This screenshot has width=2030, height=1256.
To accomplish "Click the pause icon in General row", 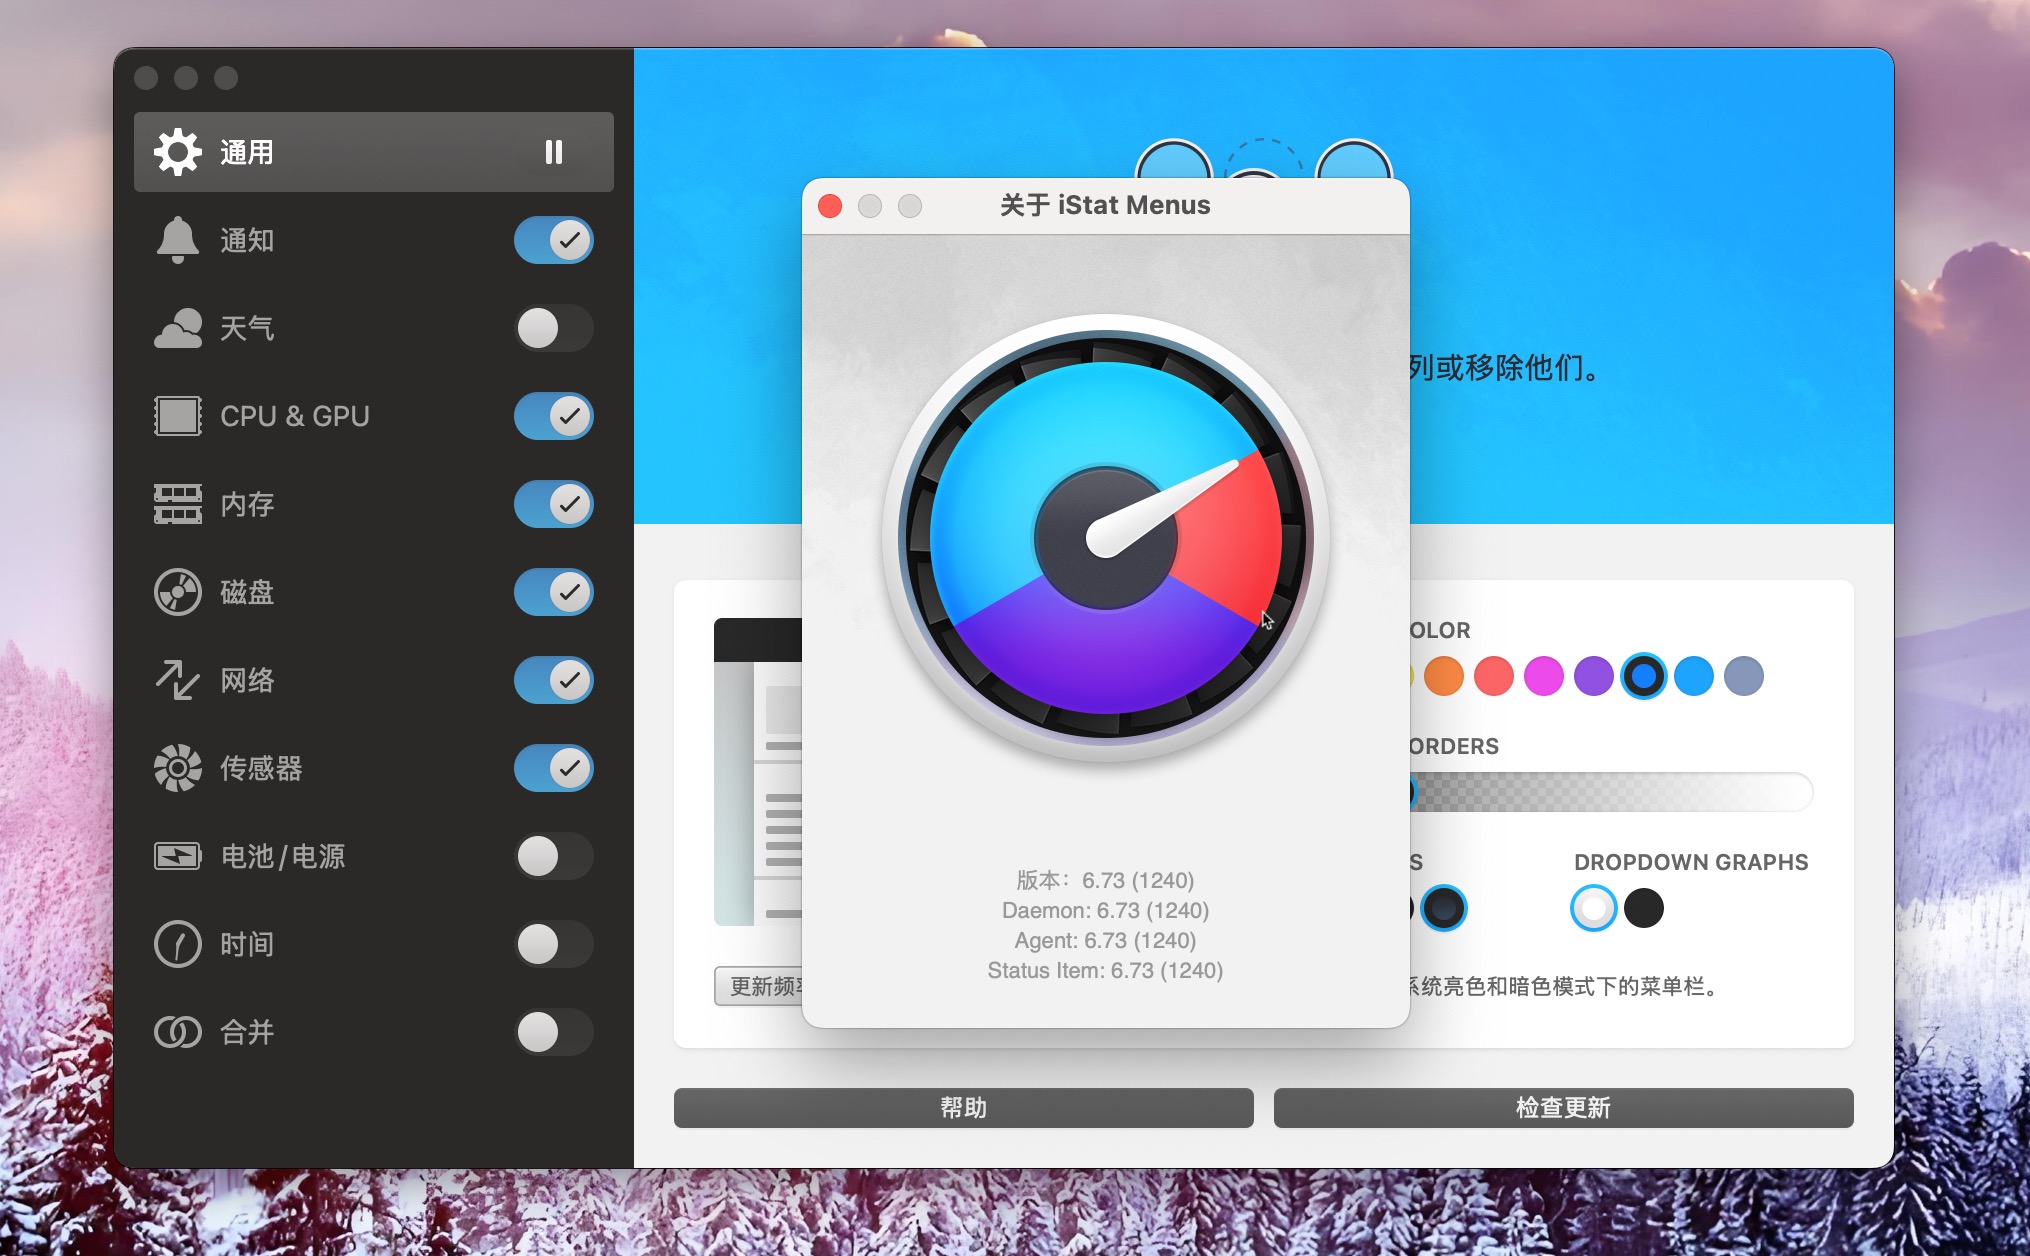I will click(x=554, y=152).
